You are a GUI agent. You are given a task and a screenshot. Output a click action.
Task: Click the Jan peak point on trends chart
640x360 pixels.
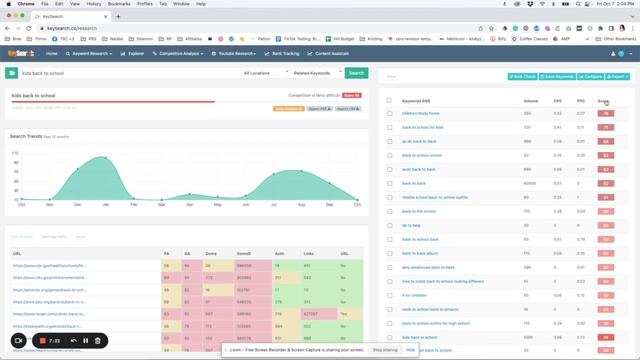tap(106, 158)
